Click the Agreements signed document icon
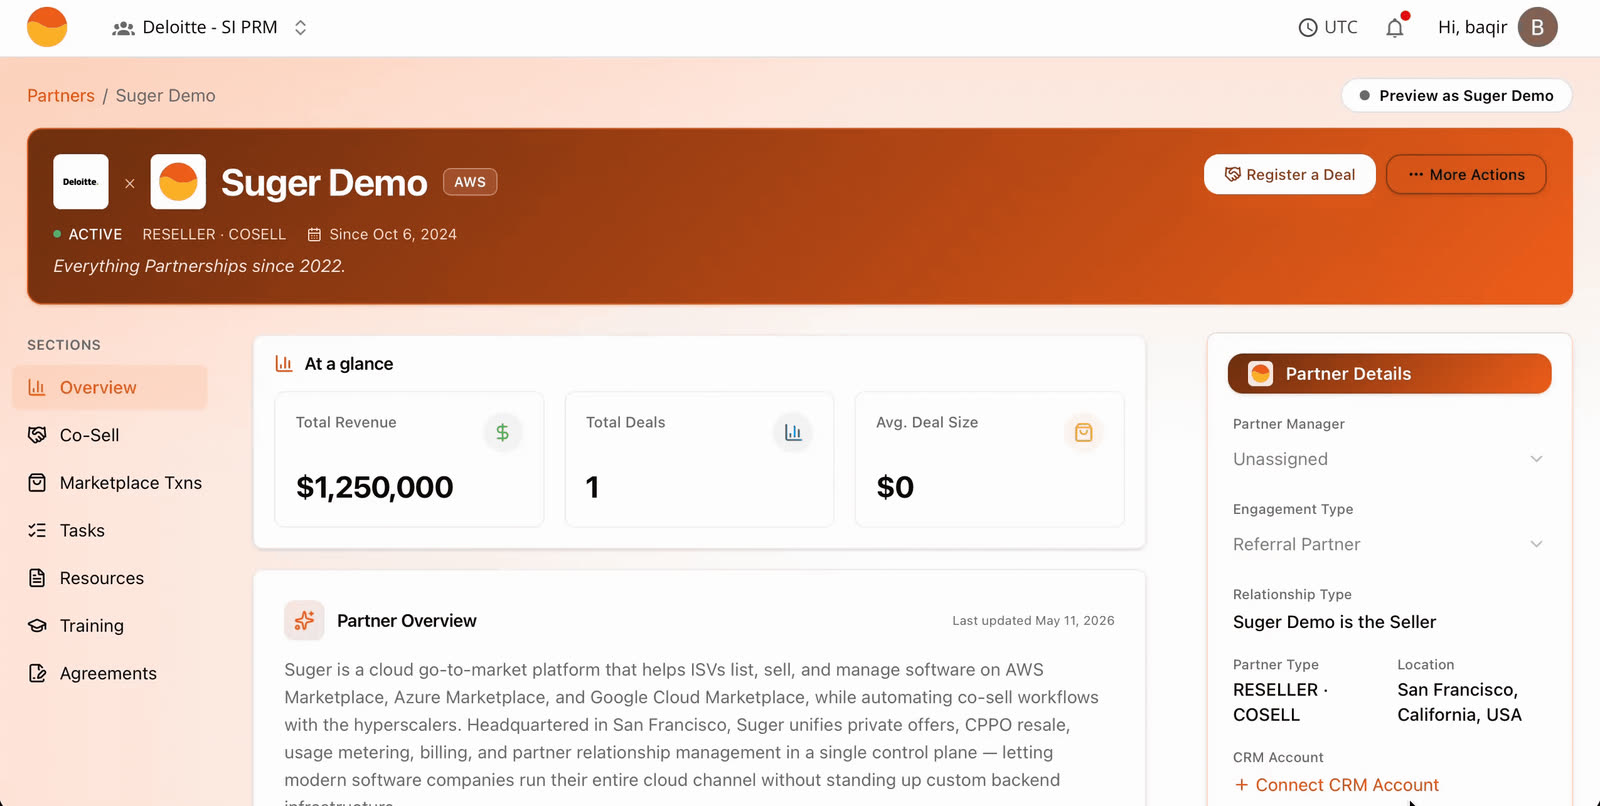Viewport: 1600px width, 806px height. pyautogui.click(x=37, y=673)
